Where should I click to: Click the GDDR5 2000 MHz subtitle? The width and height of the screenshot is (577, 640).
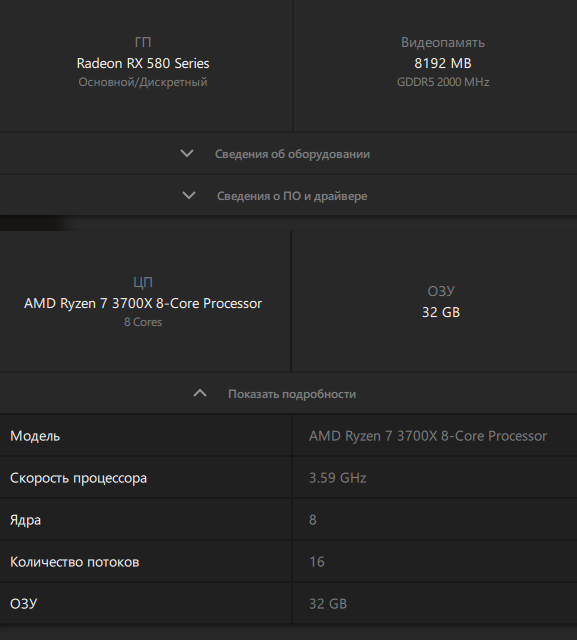click(x=443, y=82)
